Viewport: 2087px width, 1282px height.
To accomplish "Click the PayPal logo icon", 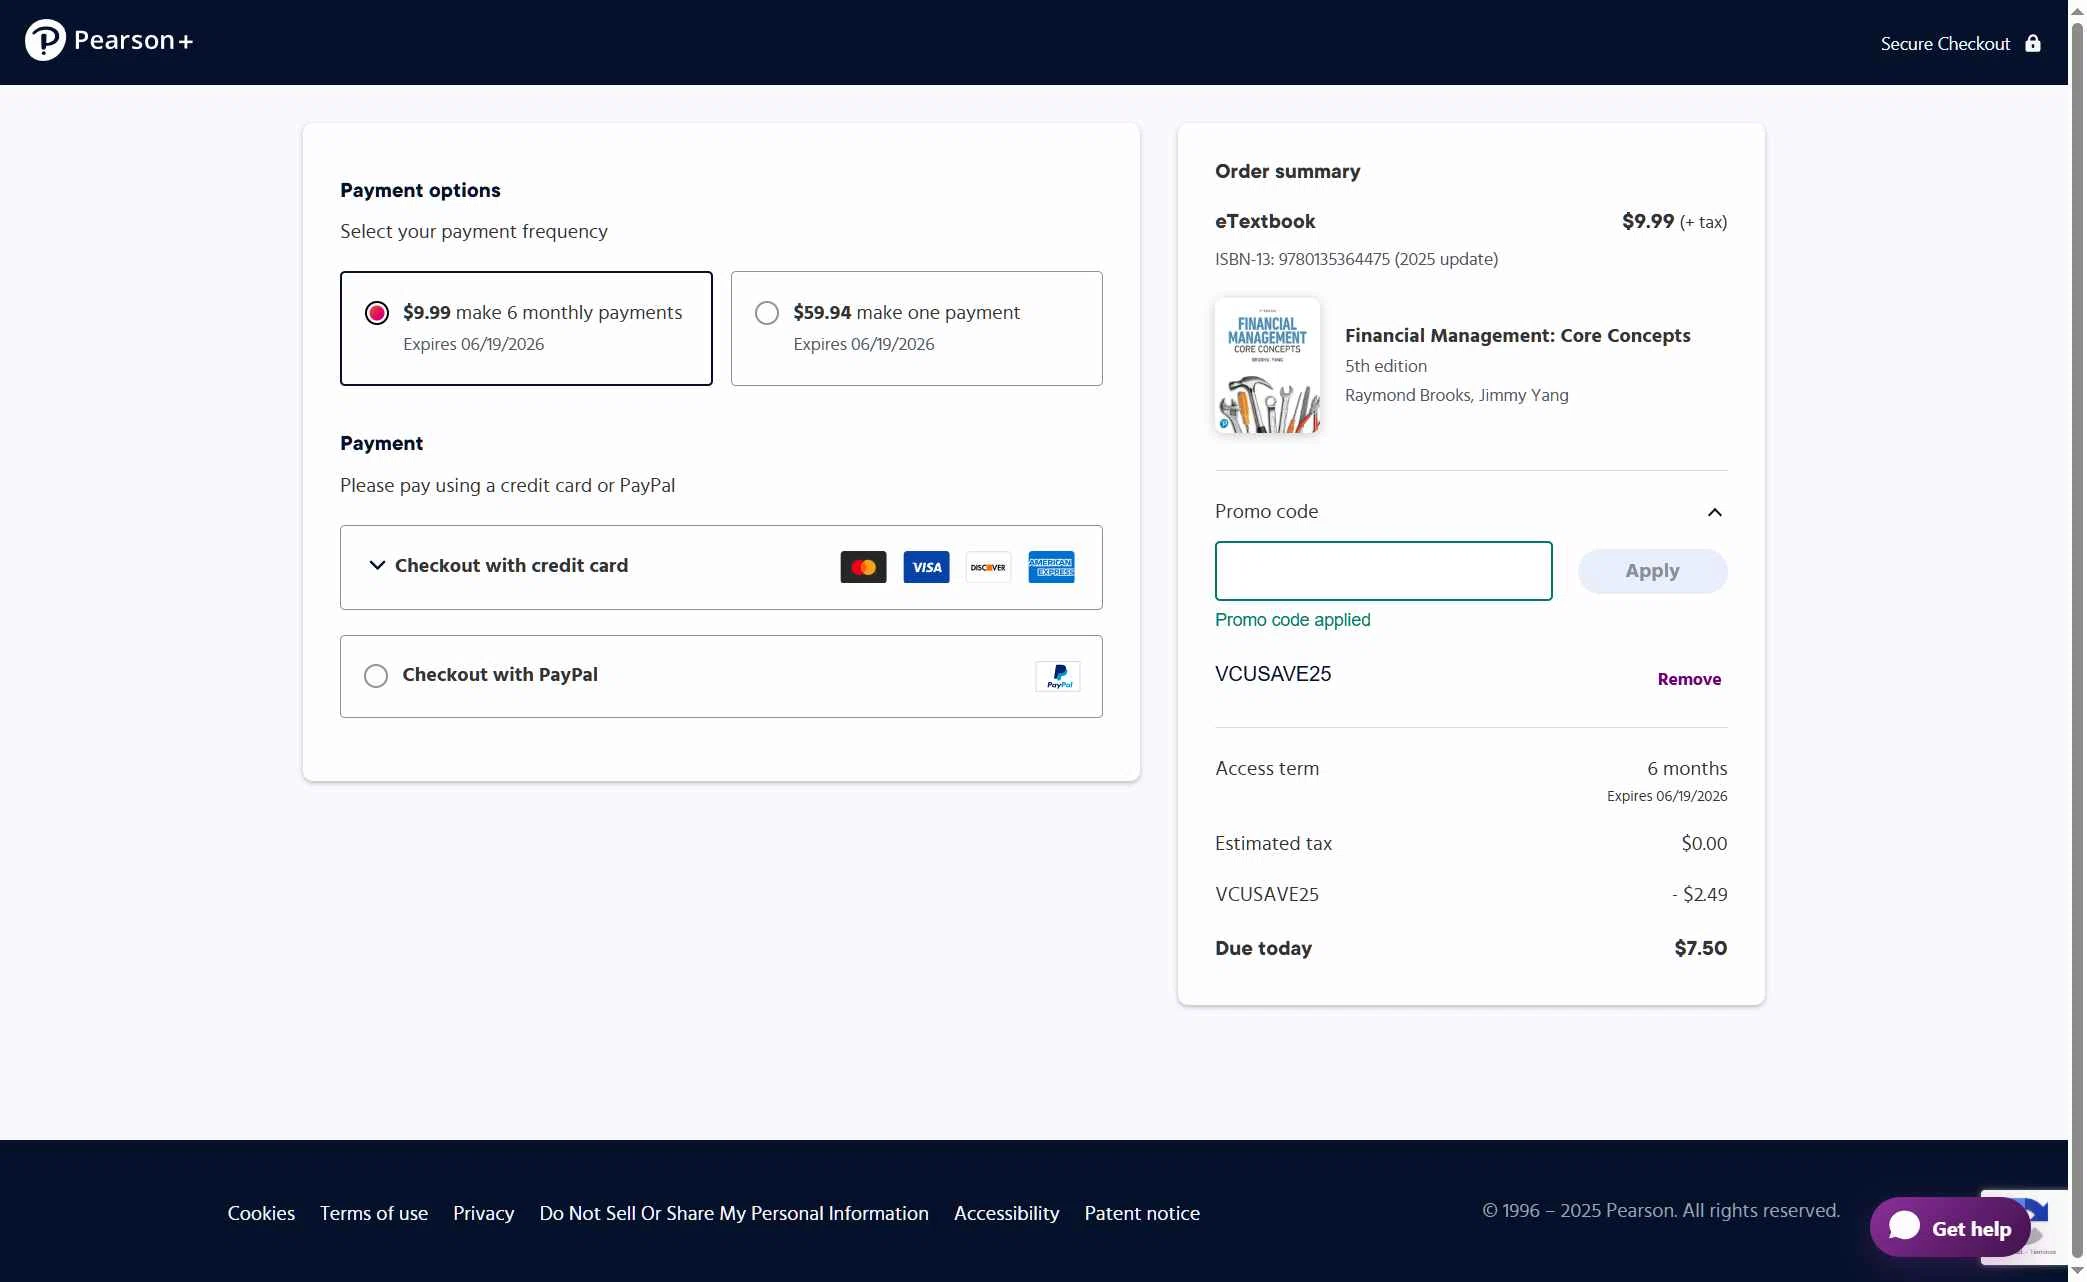I will (1058, 676).
